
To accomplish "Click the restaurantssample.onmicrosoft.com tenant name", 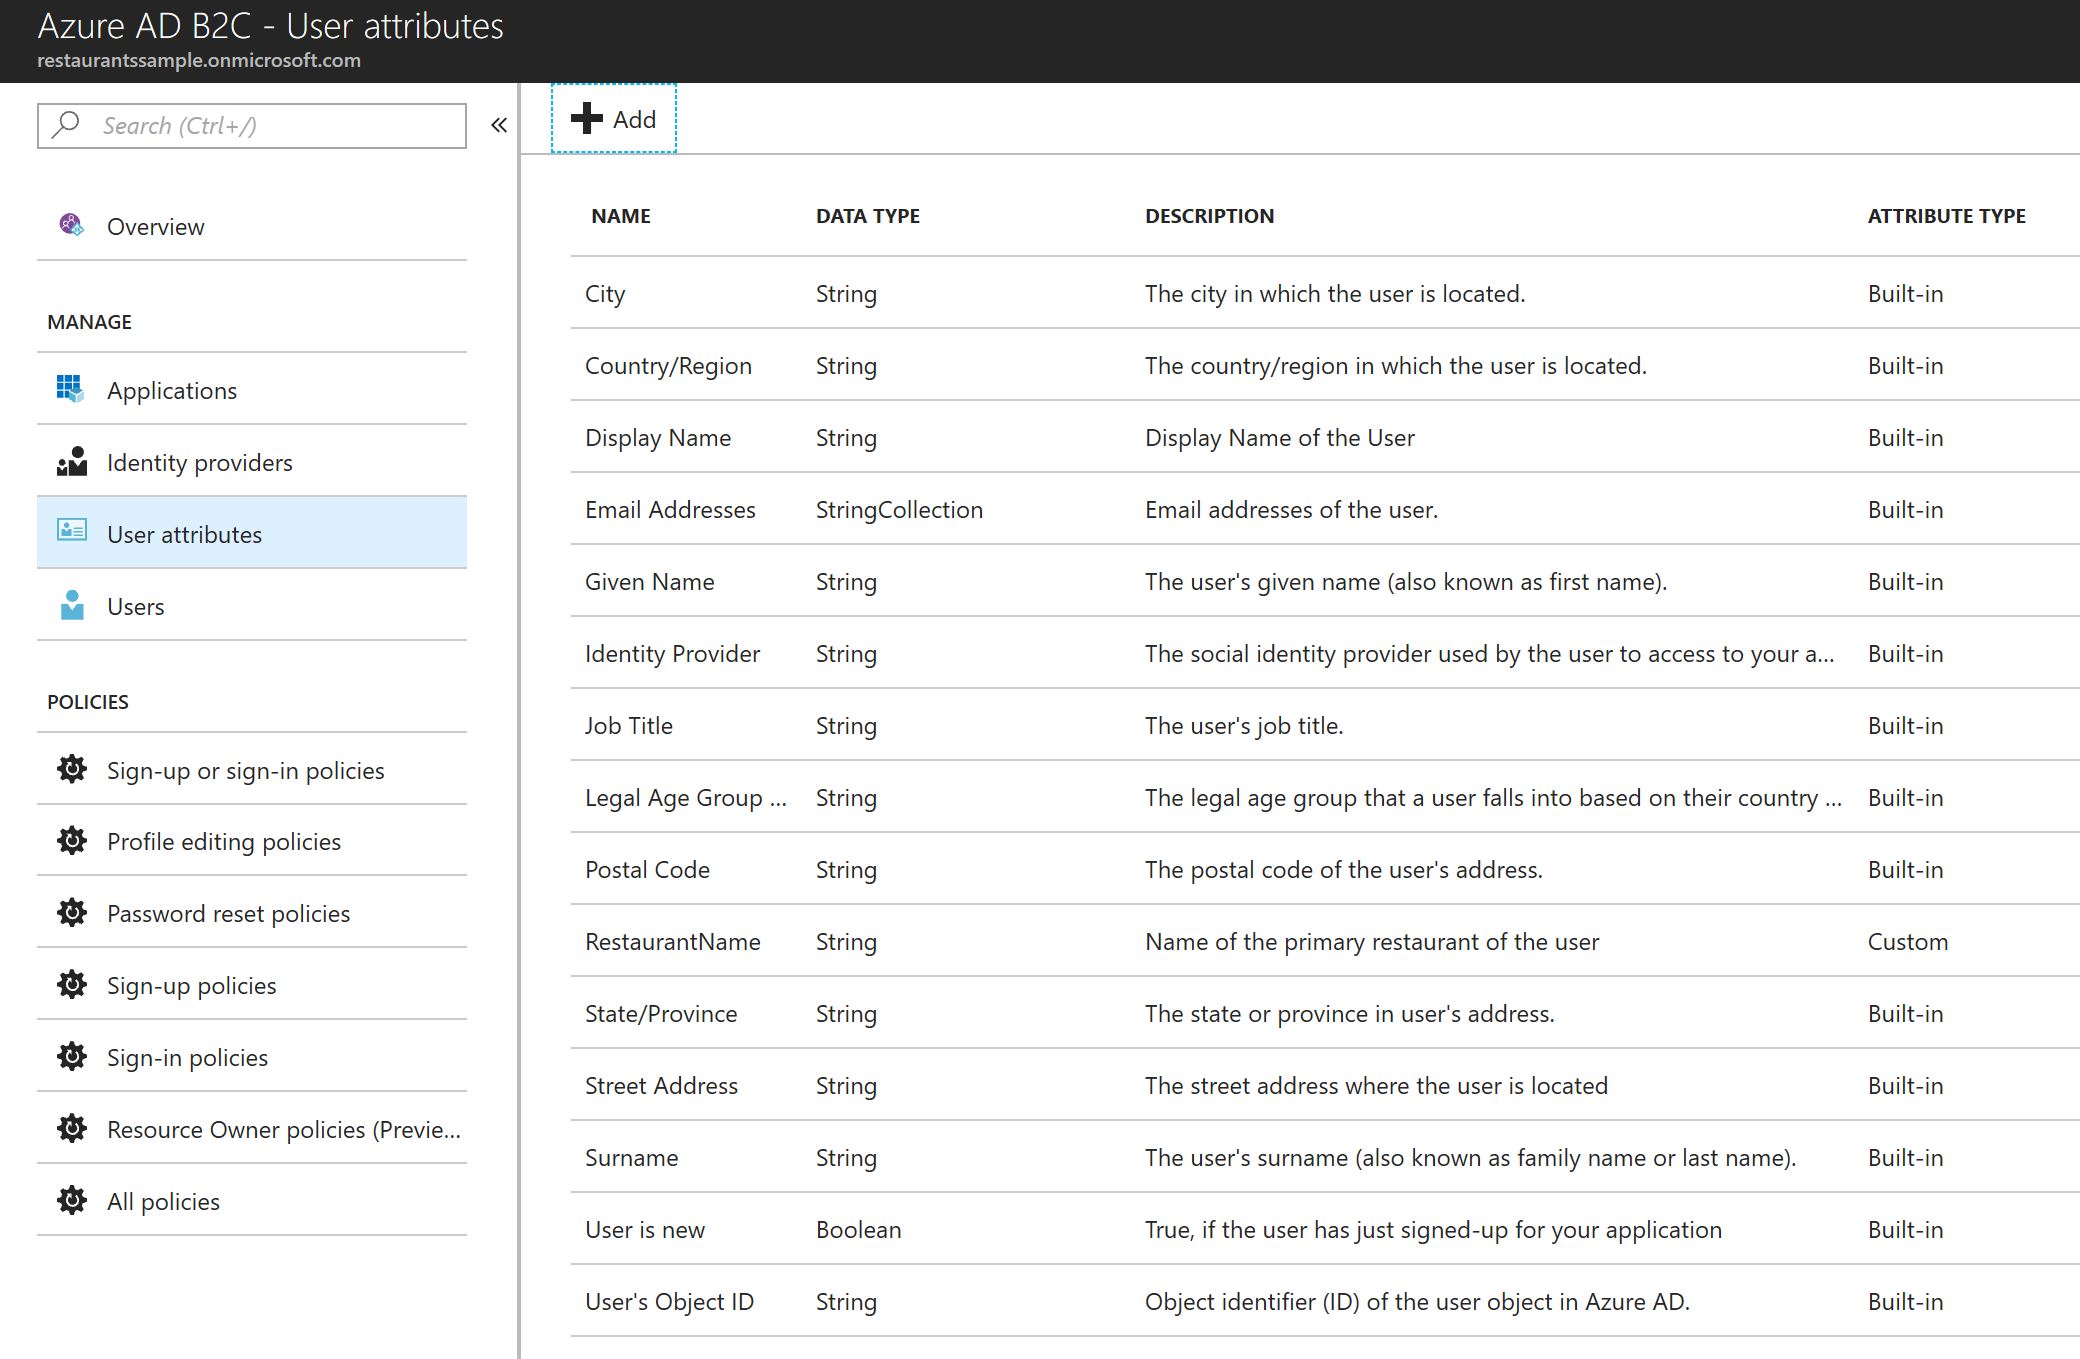I will pos(199,60).
